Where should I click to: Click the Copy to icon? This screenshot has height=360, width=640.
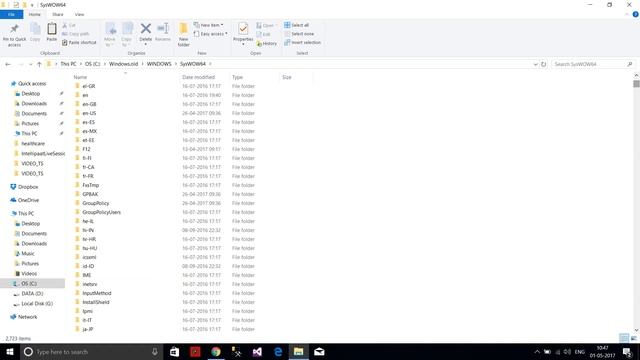[127, 29]
